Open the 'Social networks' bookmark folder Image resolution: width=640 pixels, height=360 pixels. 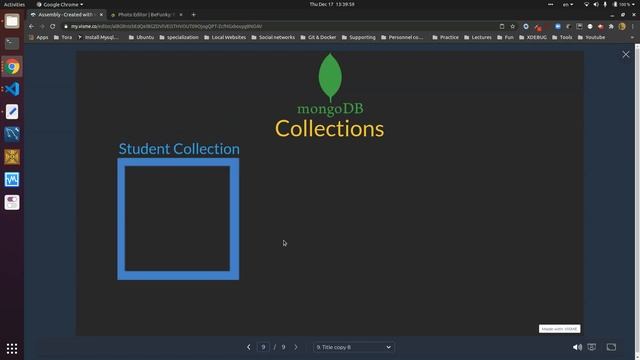273,37
